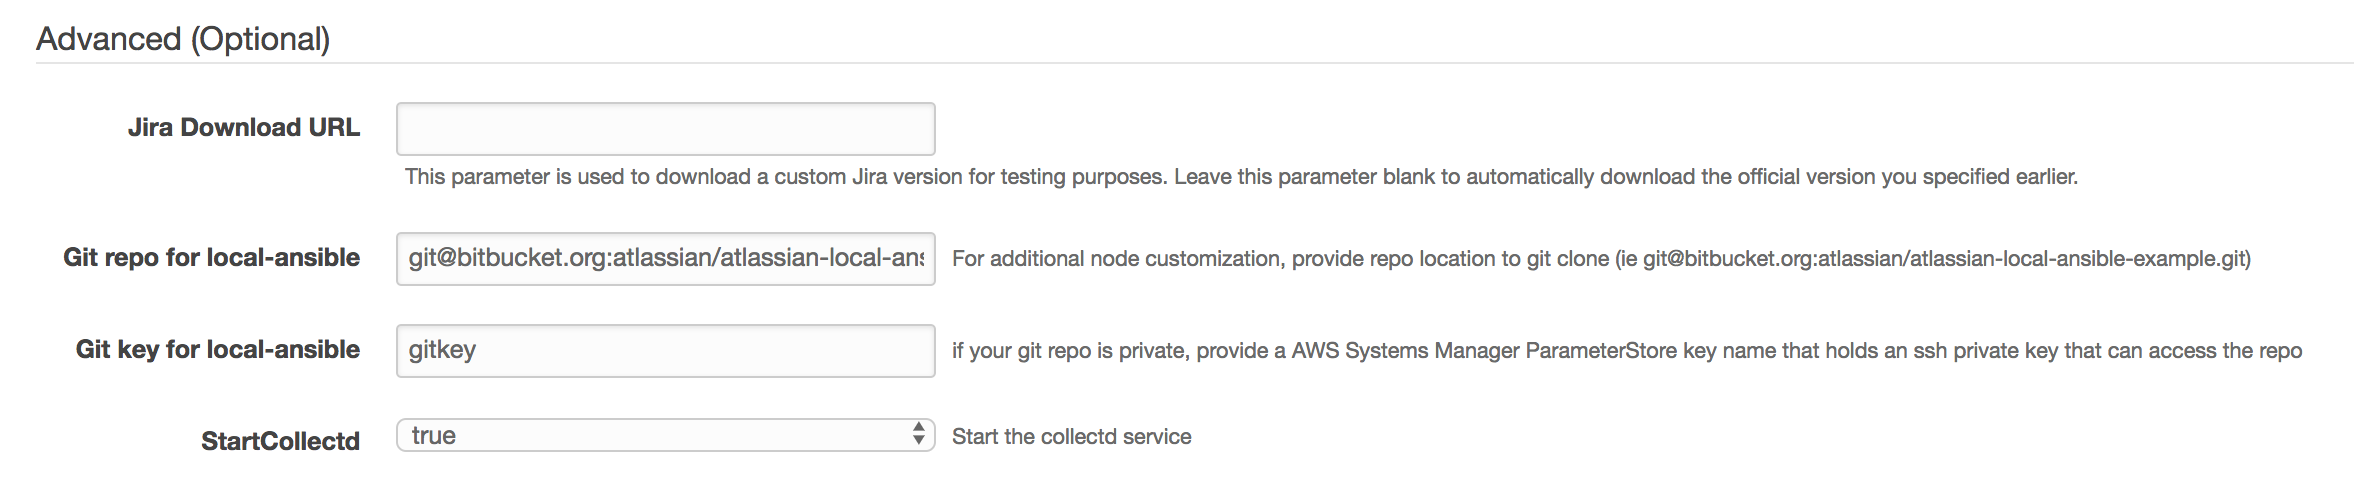Click the 'Git repo for local-ansible' label

coord(211,258)
